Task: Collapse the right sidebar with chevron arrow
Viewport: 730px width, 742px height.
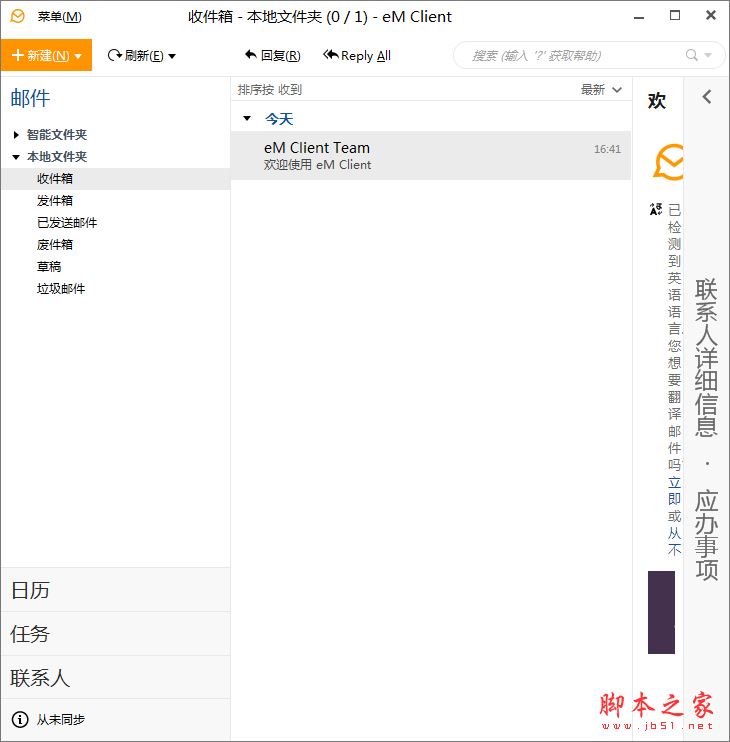Action: pyautogui.click(x=706, y=97)
